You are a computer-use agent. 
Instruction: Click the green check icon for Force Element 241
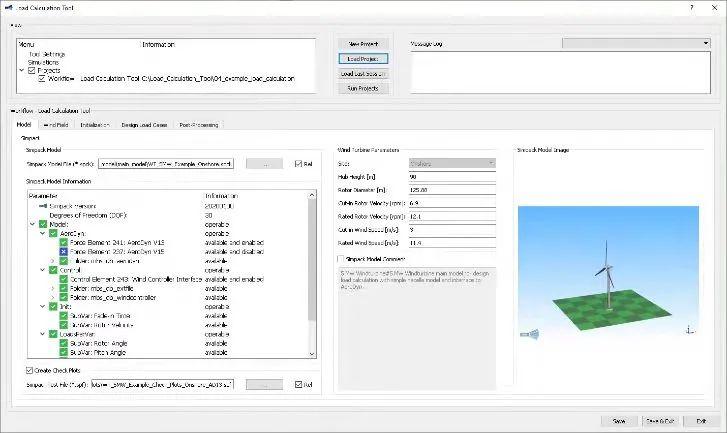tap(64, 242)
